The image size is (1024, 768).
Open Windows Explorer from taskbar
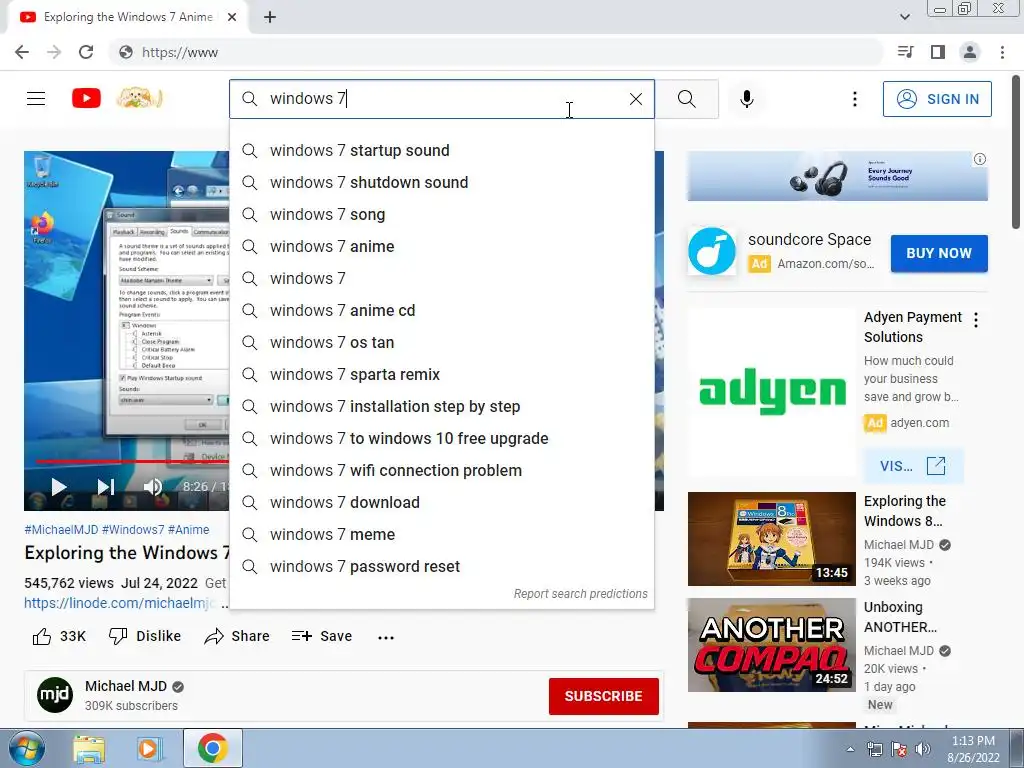pos(89,749)
